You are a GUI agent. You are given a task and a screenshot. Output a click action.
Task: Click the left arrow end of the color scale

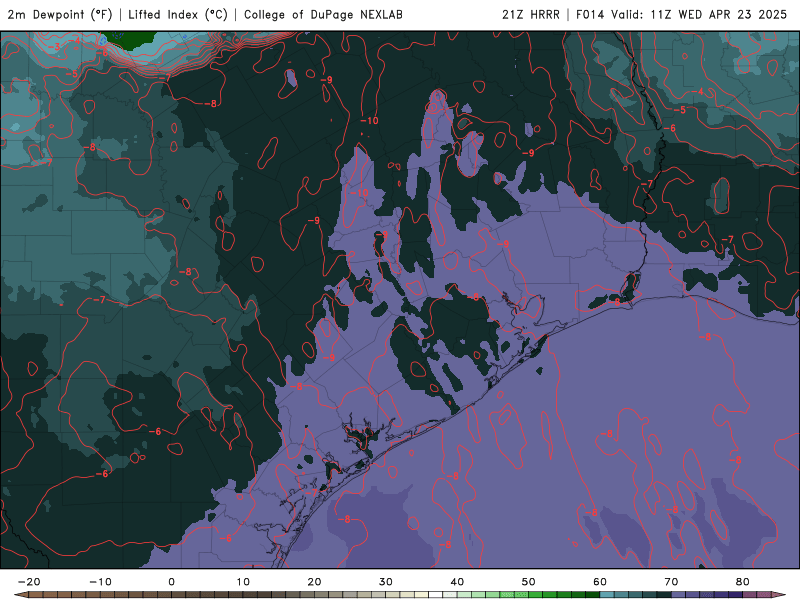[x=20, y=594]
